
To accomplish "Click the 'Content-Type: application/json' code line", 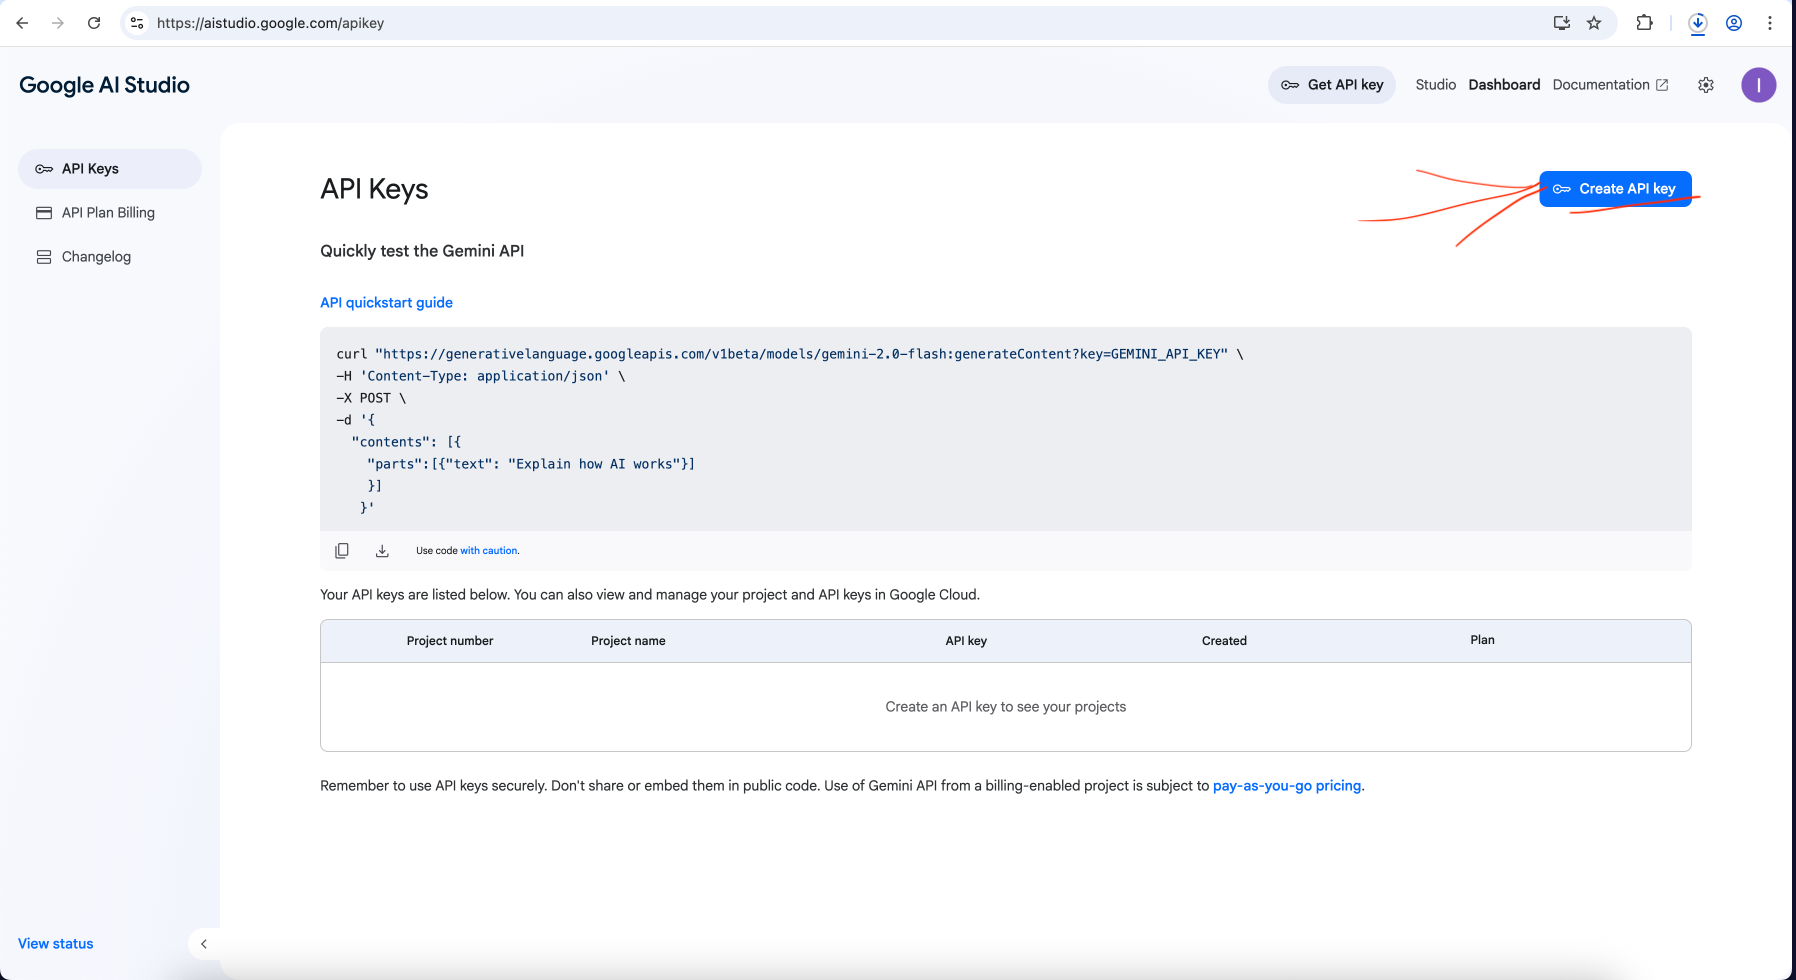I will (481, 376).
